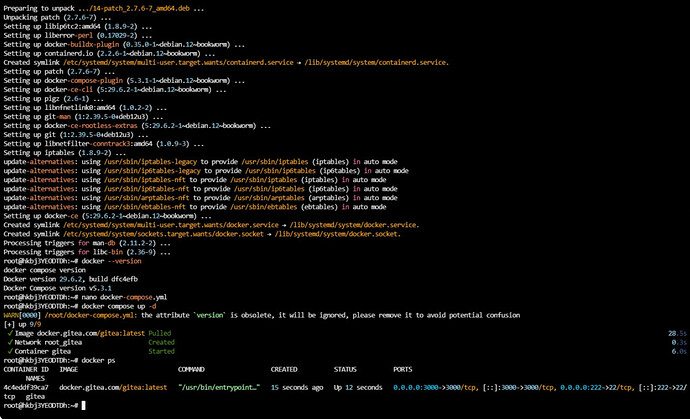This screenshot has height=419, width=690.
Task: Click 'Preparing to unpack' first line
Action: click(104, 8)
